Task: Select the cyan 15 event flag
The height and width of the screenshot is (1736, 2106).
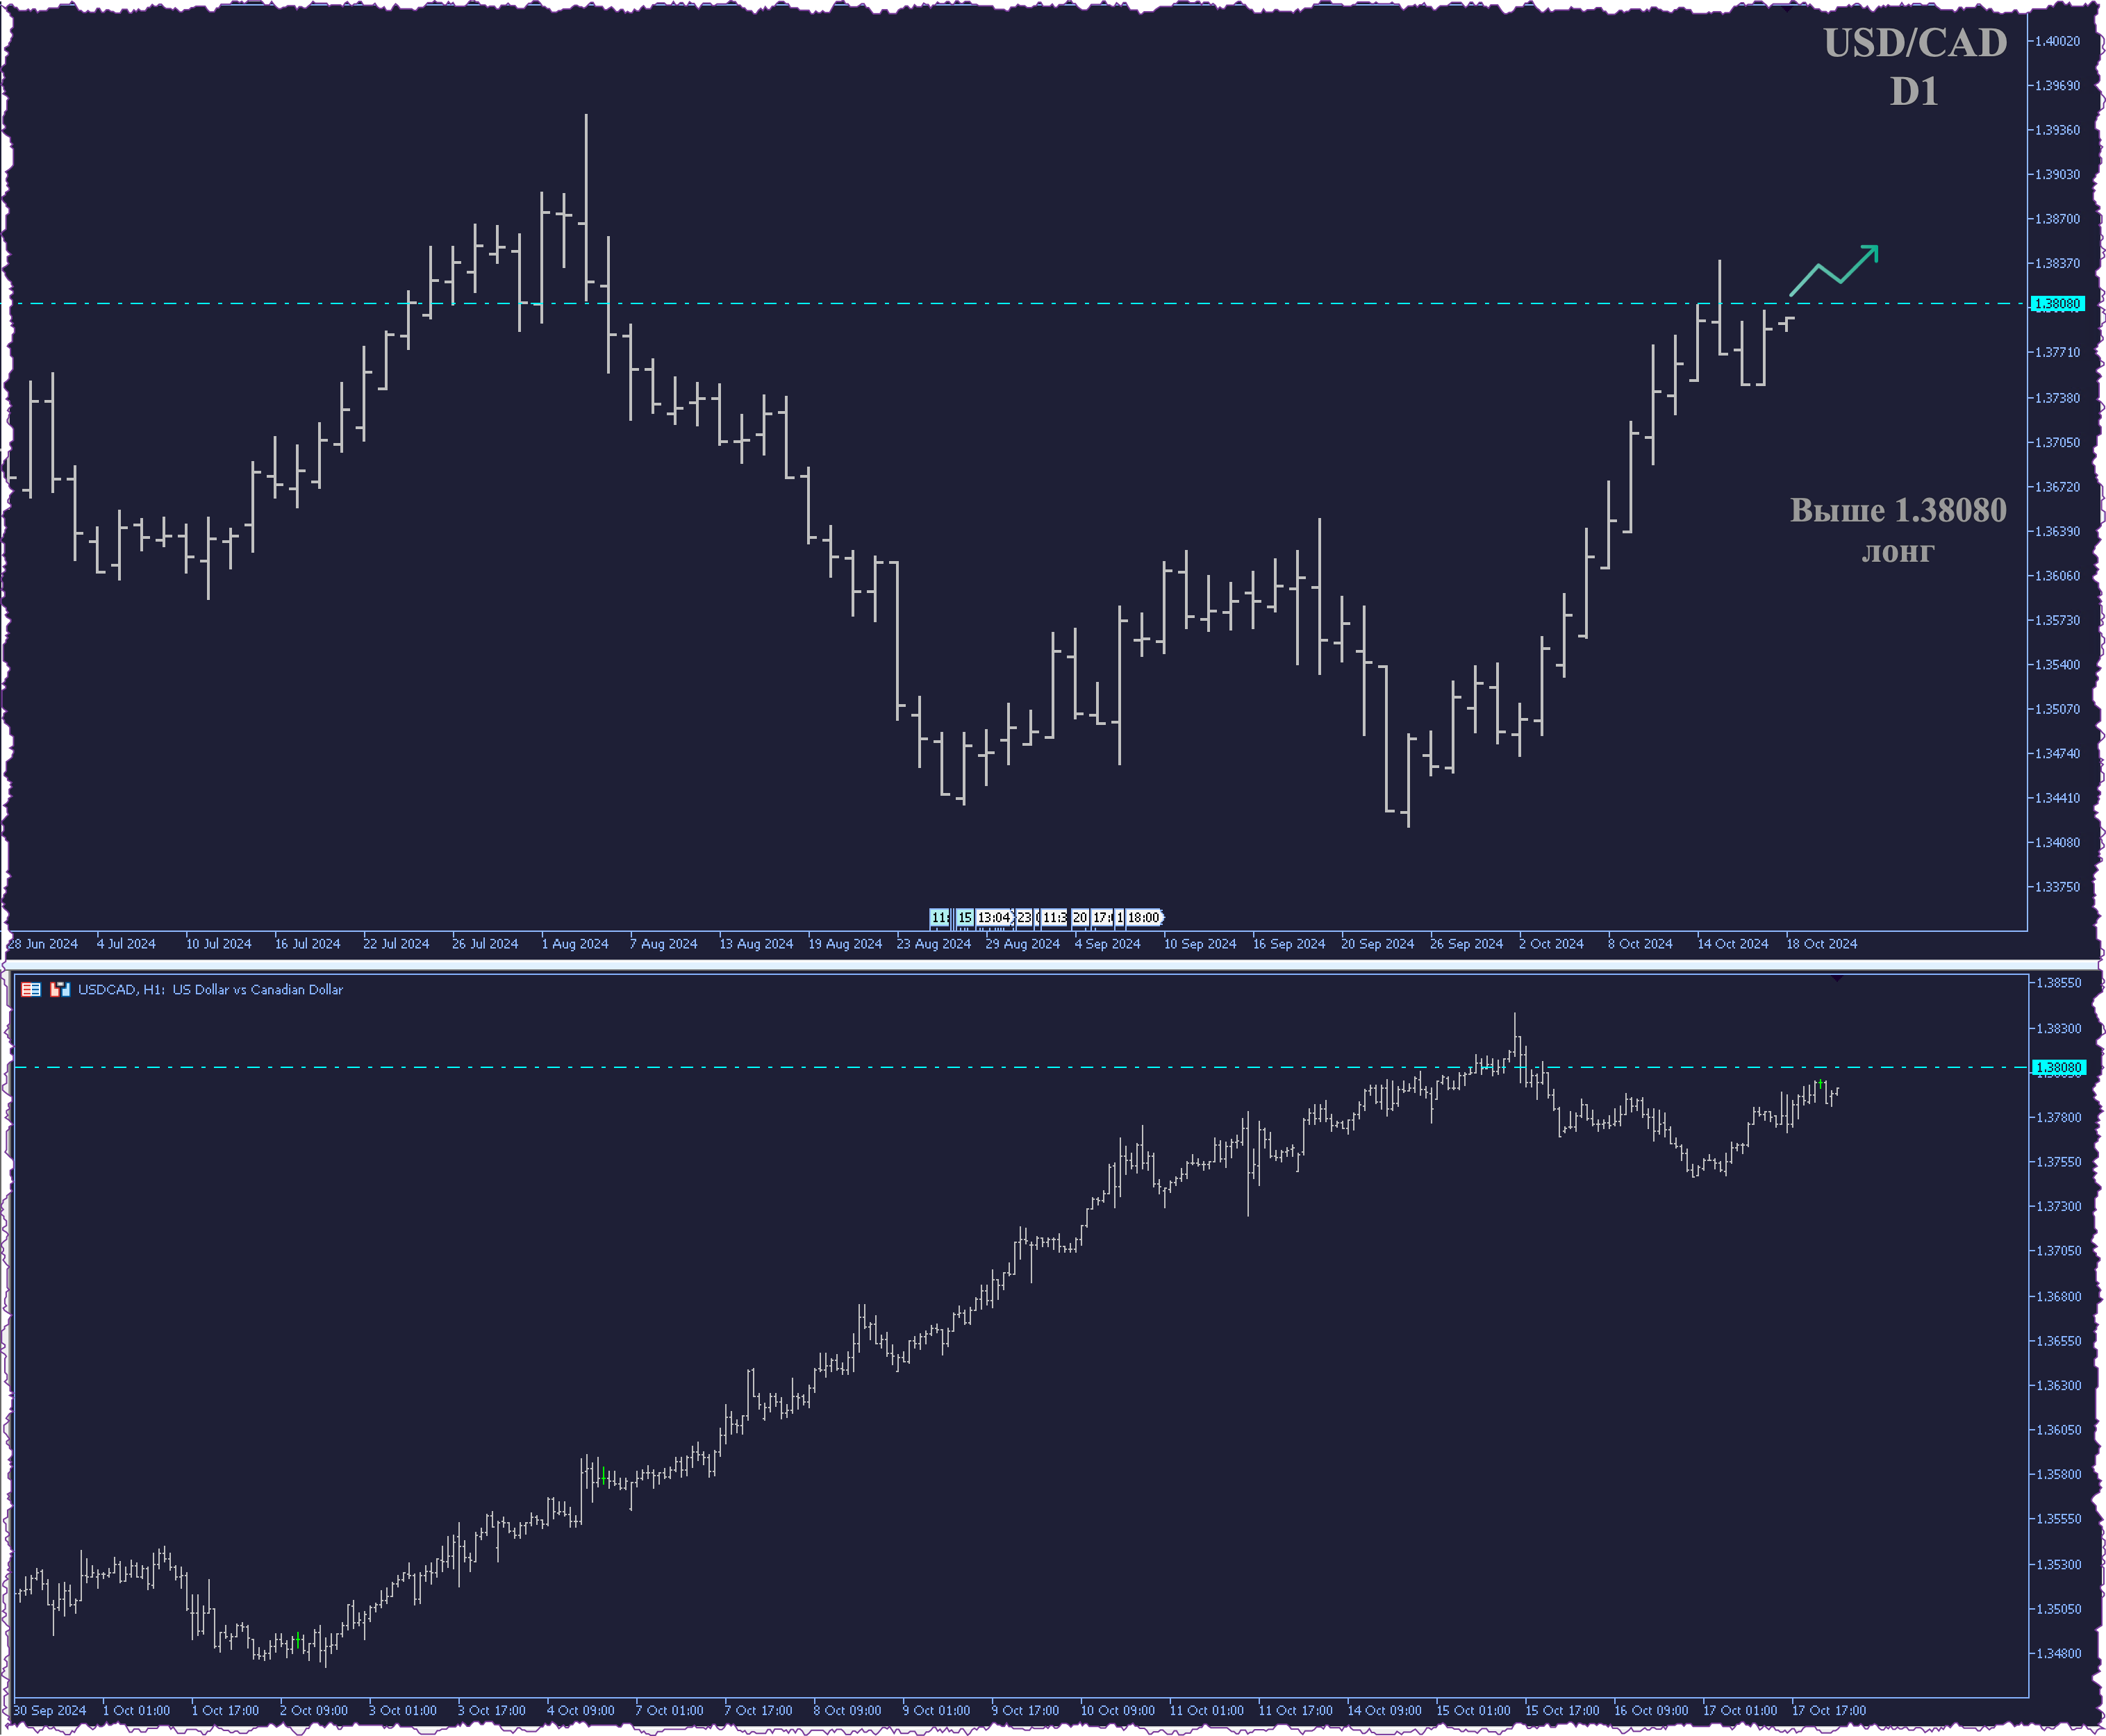Action: [965, 917]
